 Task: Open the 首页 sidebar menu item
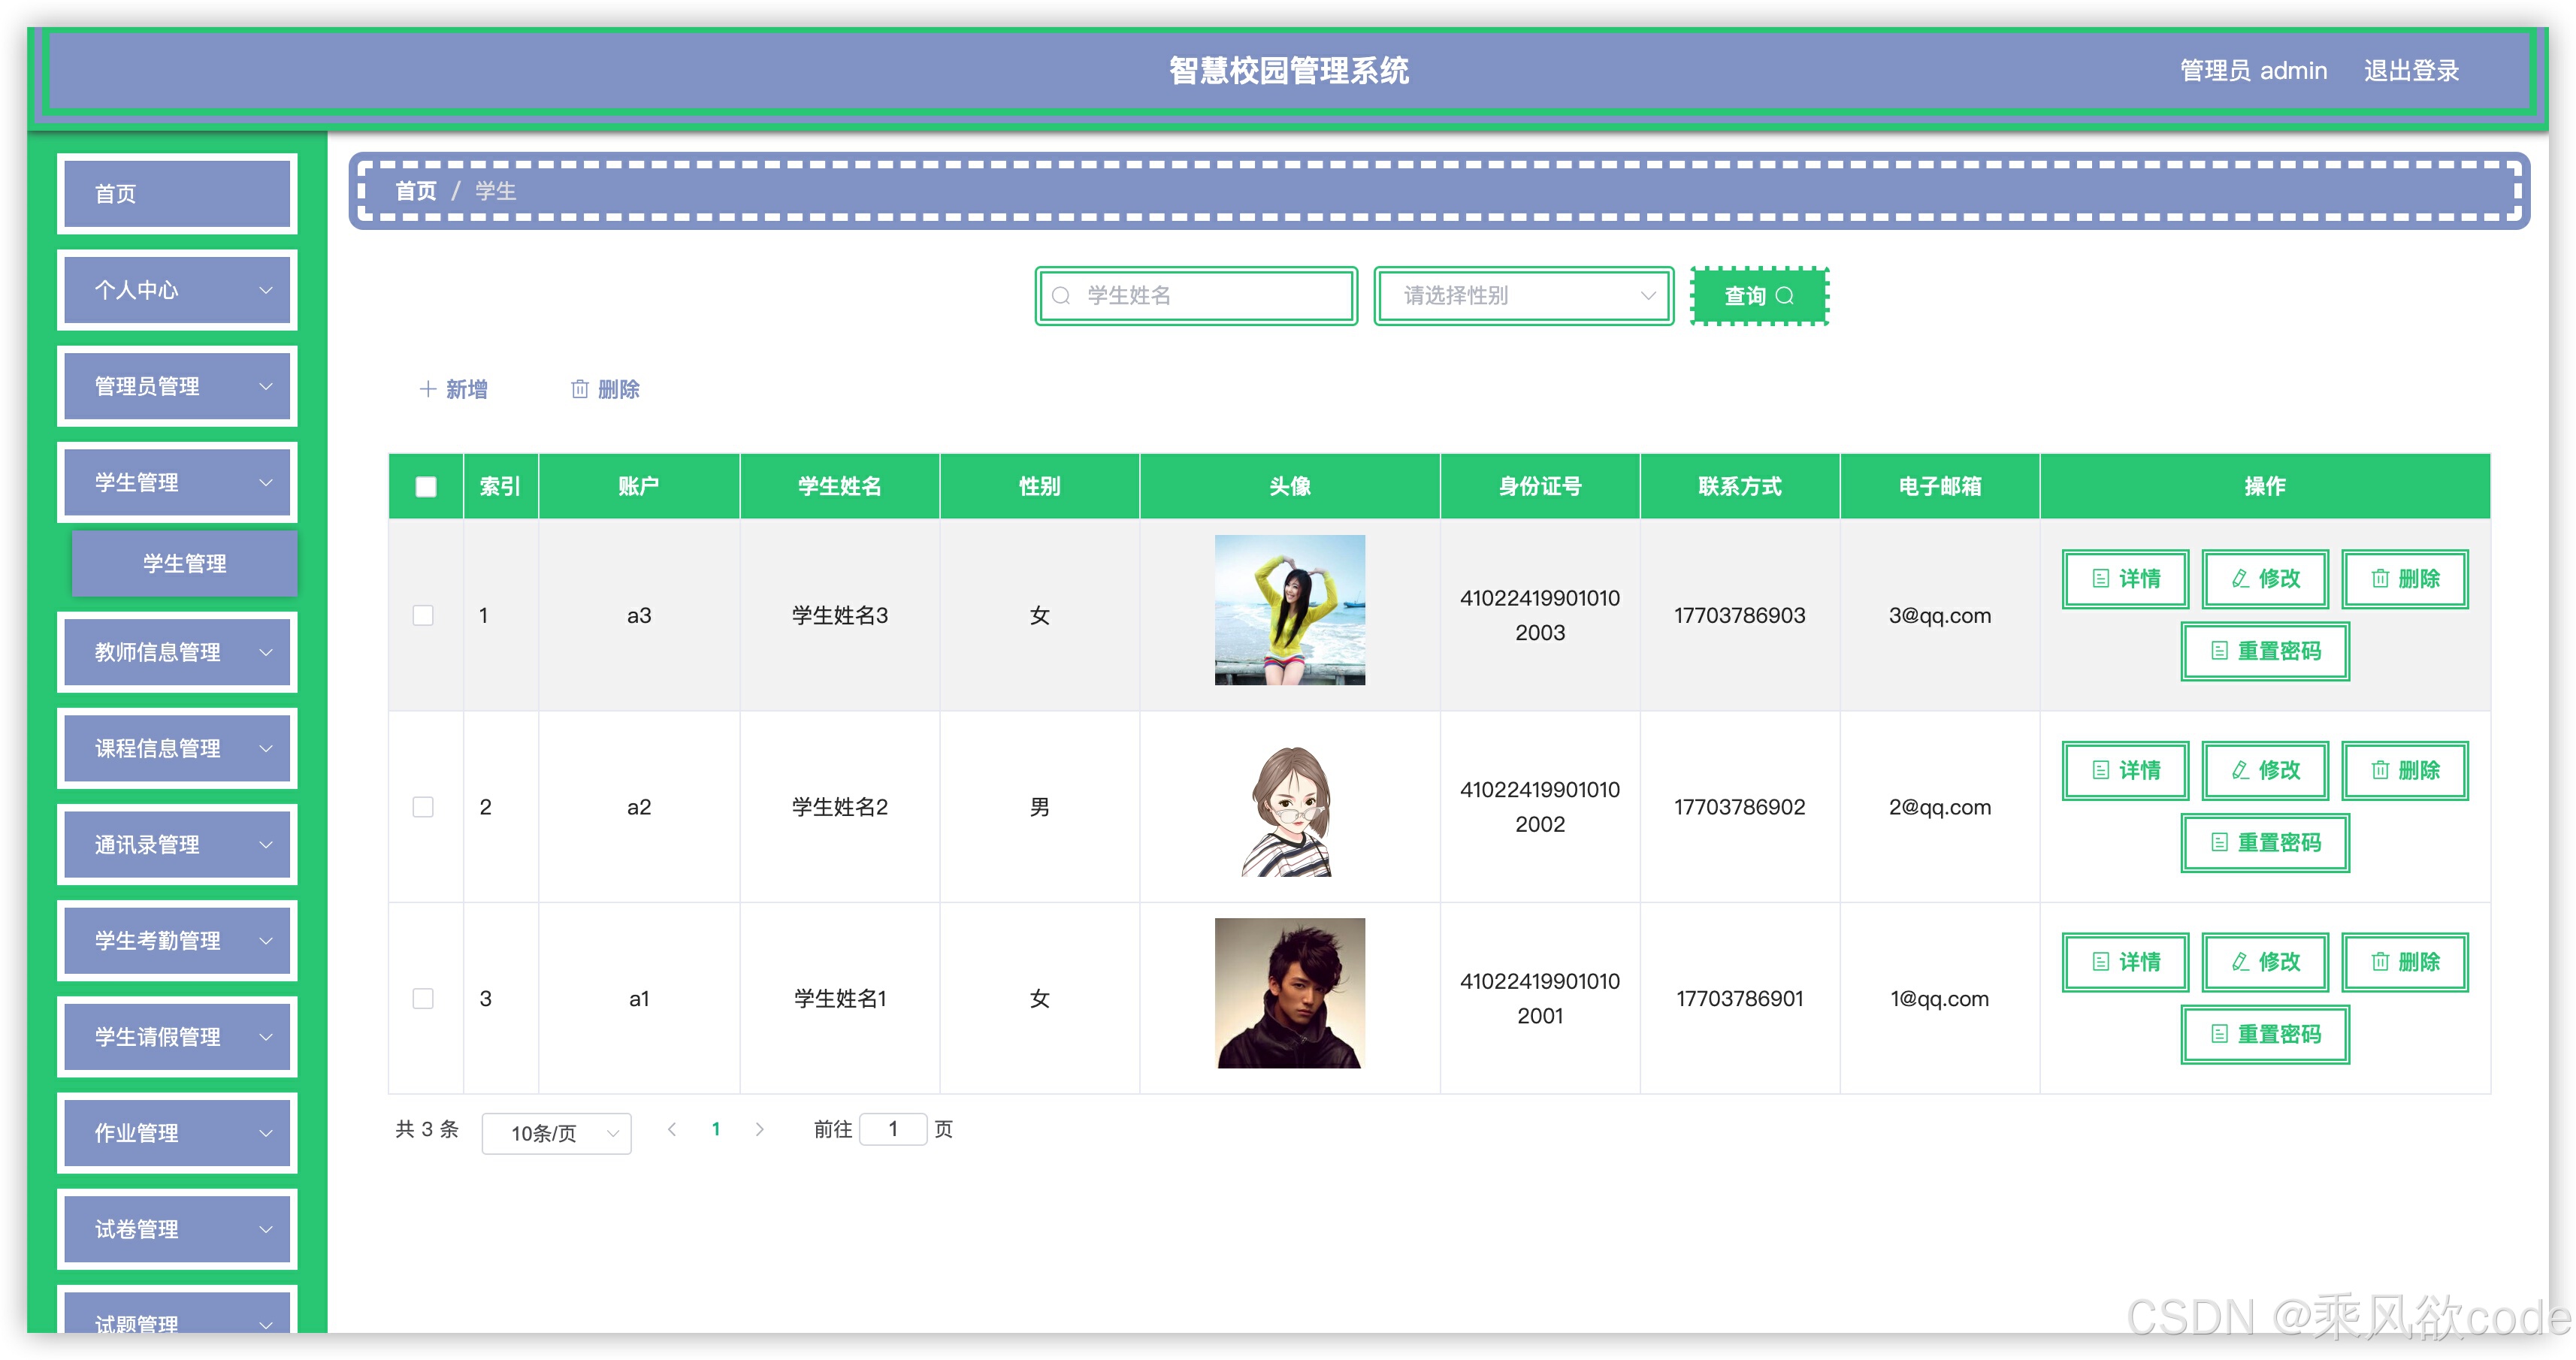(177, 194)
